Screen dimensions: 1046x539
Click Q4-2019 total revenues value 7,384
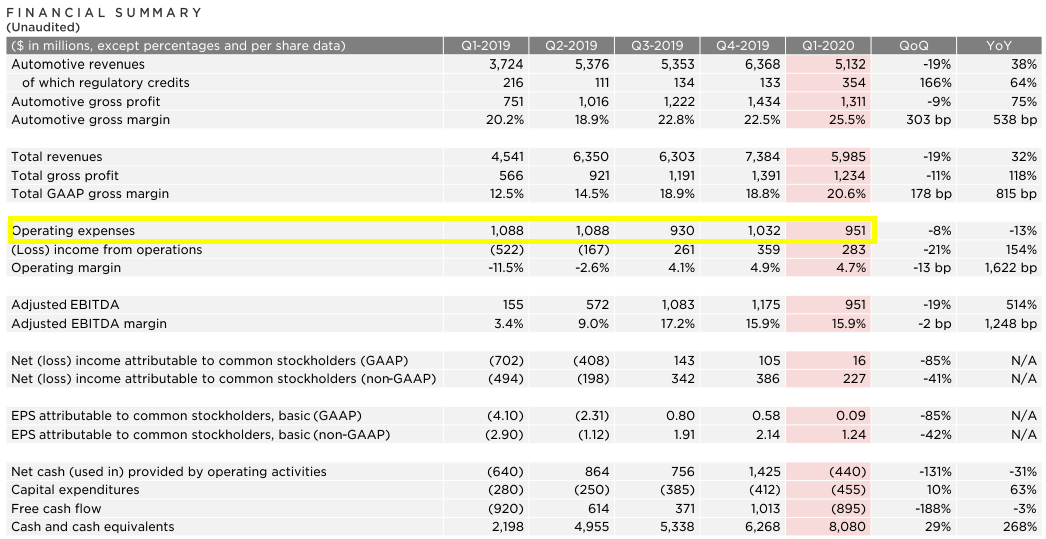(x=763, y=157)
